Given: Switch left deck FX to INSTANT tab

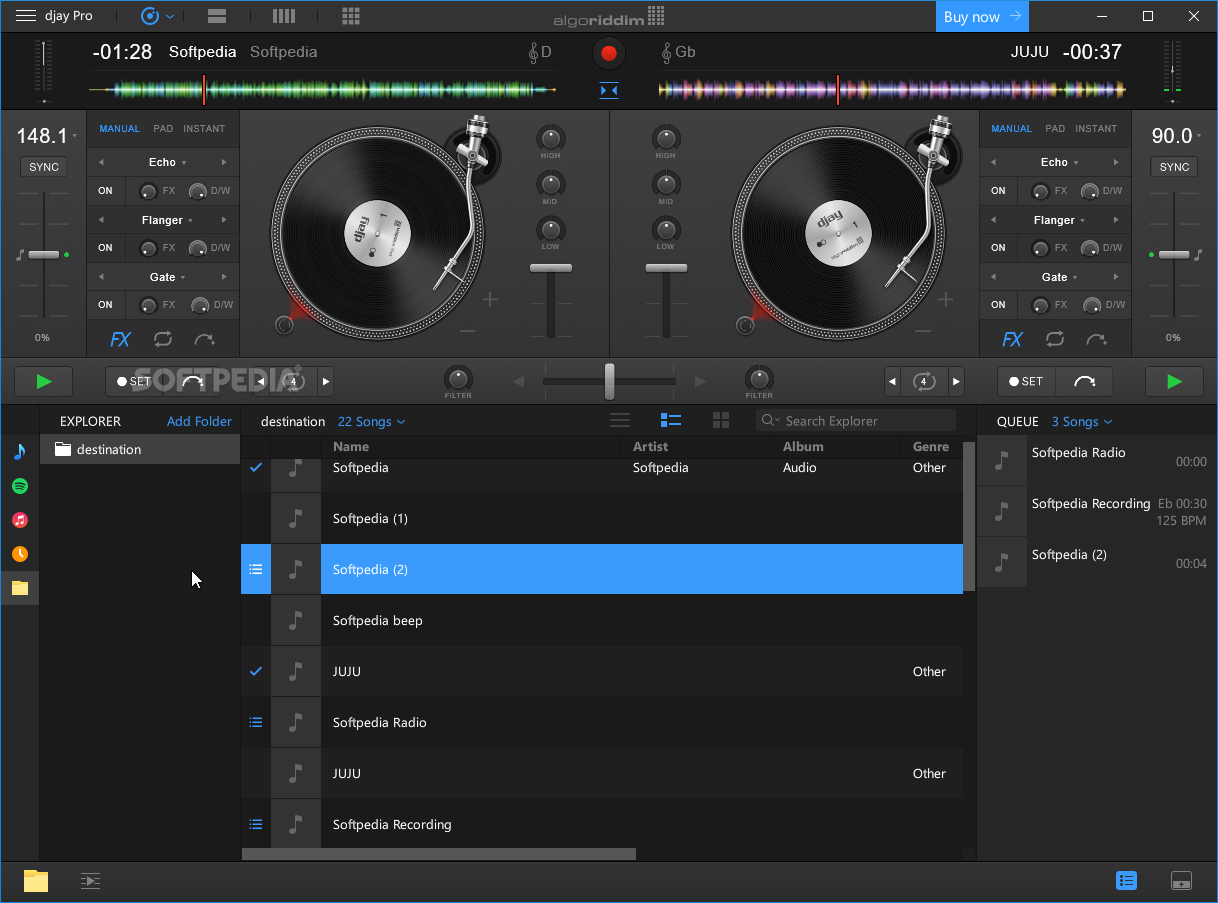Looking at the screenshot, I should (x=204, y=129).
